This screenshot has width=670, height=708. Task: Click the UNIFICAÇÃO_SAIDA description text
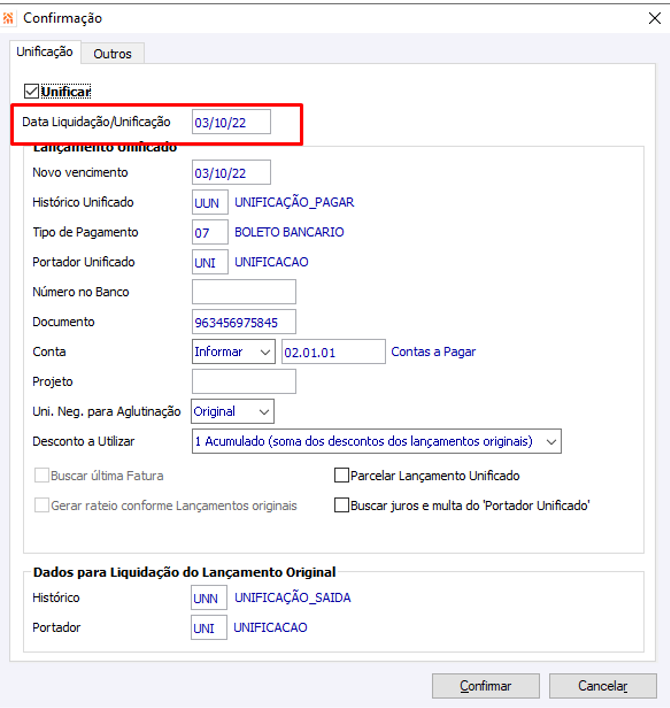click(x=292, y=598)
